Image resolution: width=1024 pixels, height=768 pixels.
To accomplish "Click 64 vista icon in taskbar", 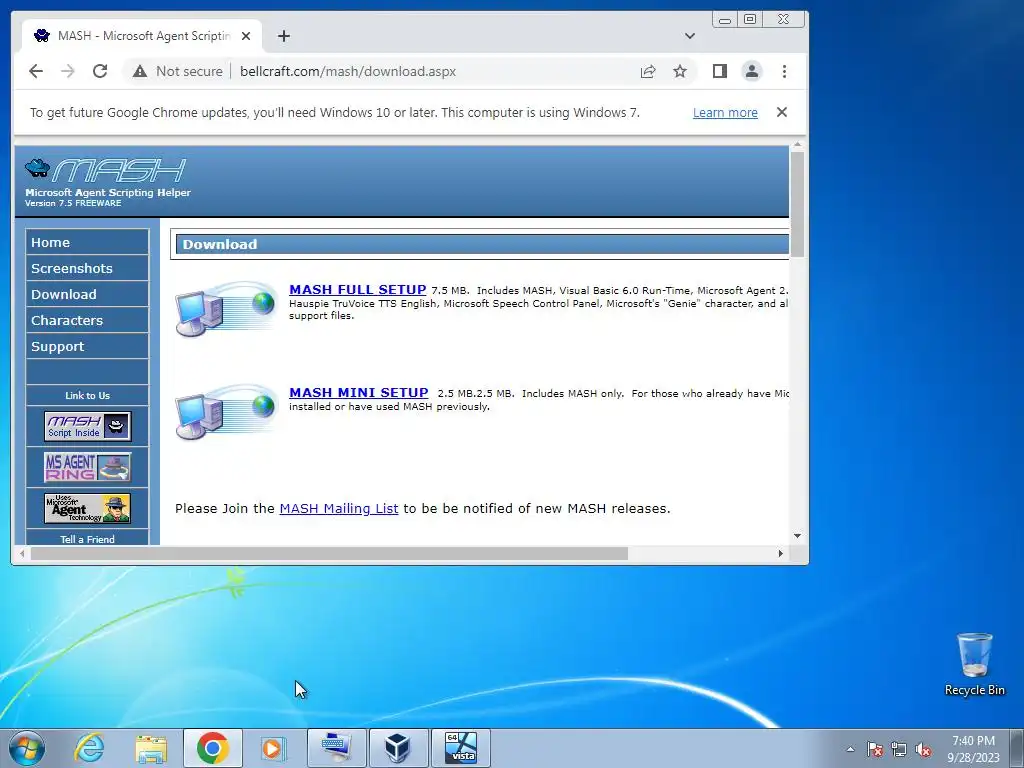I will pyautogui.click(x=460, y=748).
